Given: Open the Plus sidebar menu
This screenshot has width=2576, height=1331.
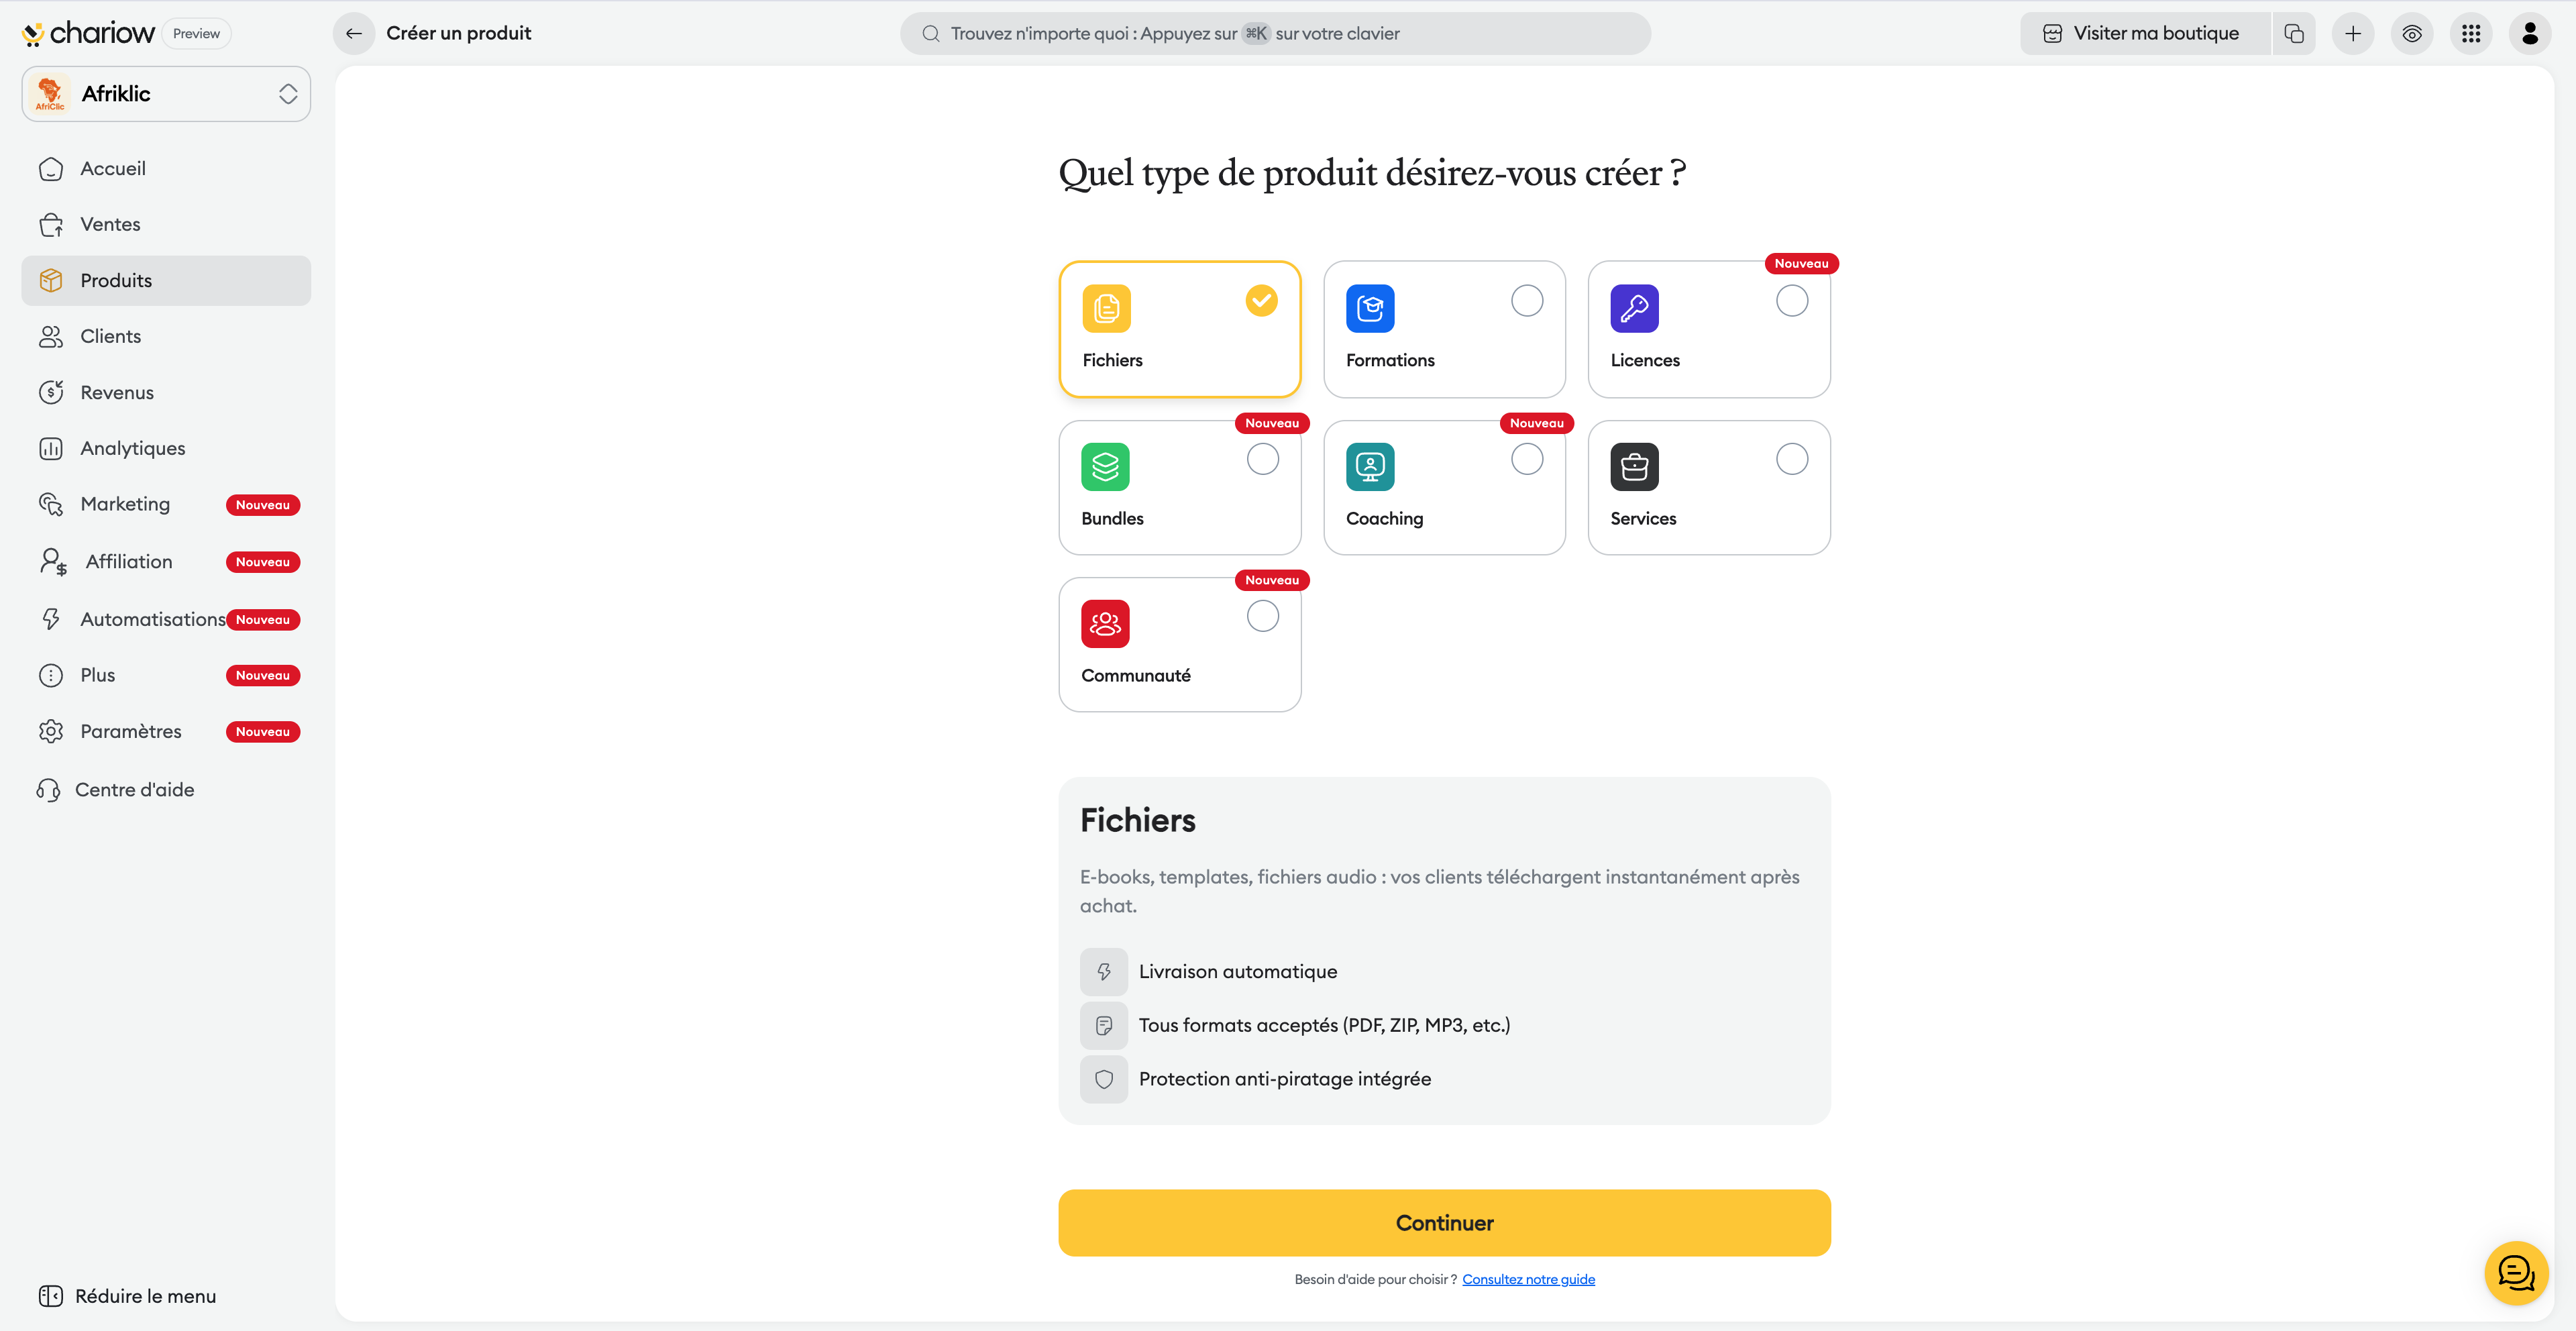Looking at the screenshot, I should click(x=98, y=675).
